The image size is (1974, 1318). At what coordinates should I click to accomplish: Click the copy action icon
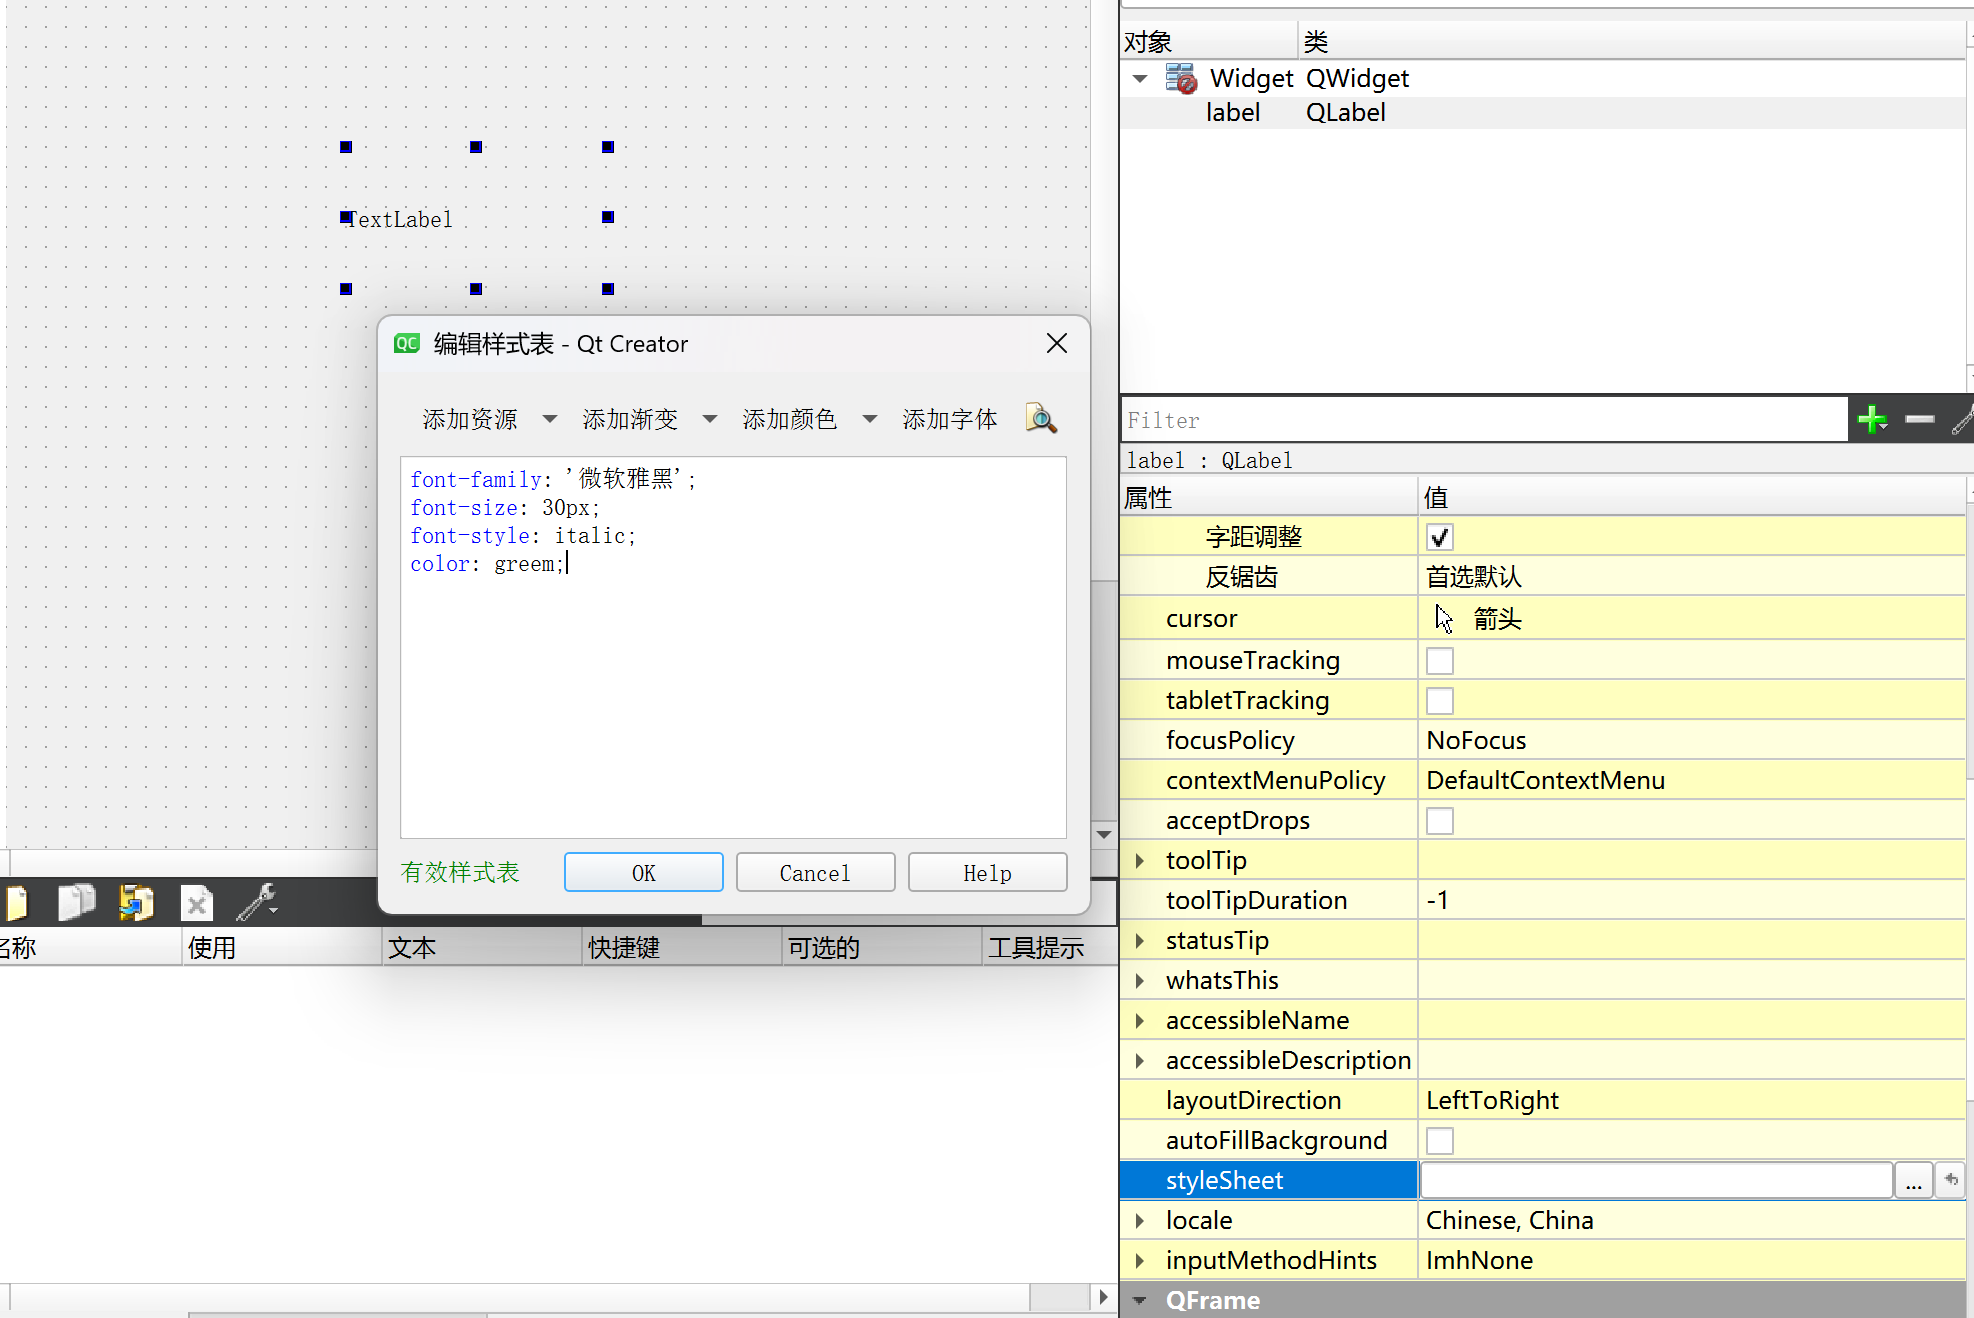pos(76,903)
